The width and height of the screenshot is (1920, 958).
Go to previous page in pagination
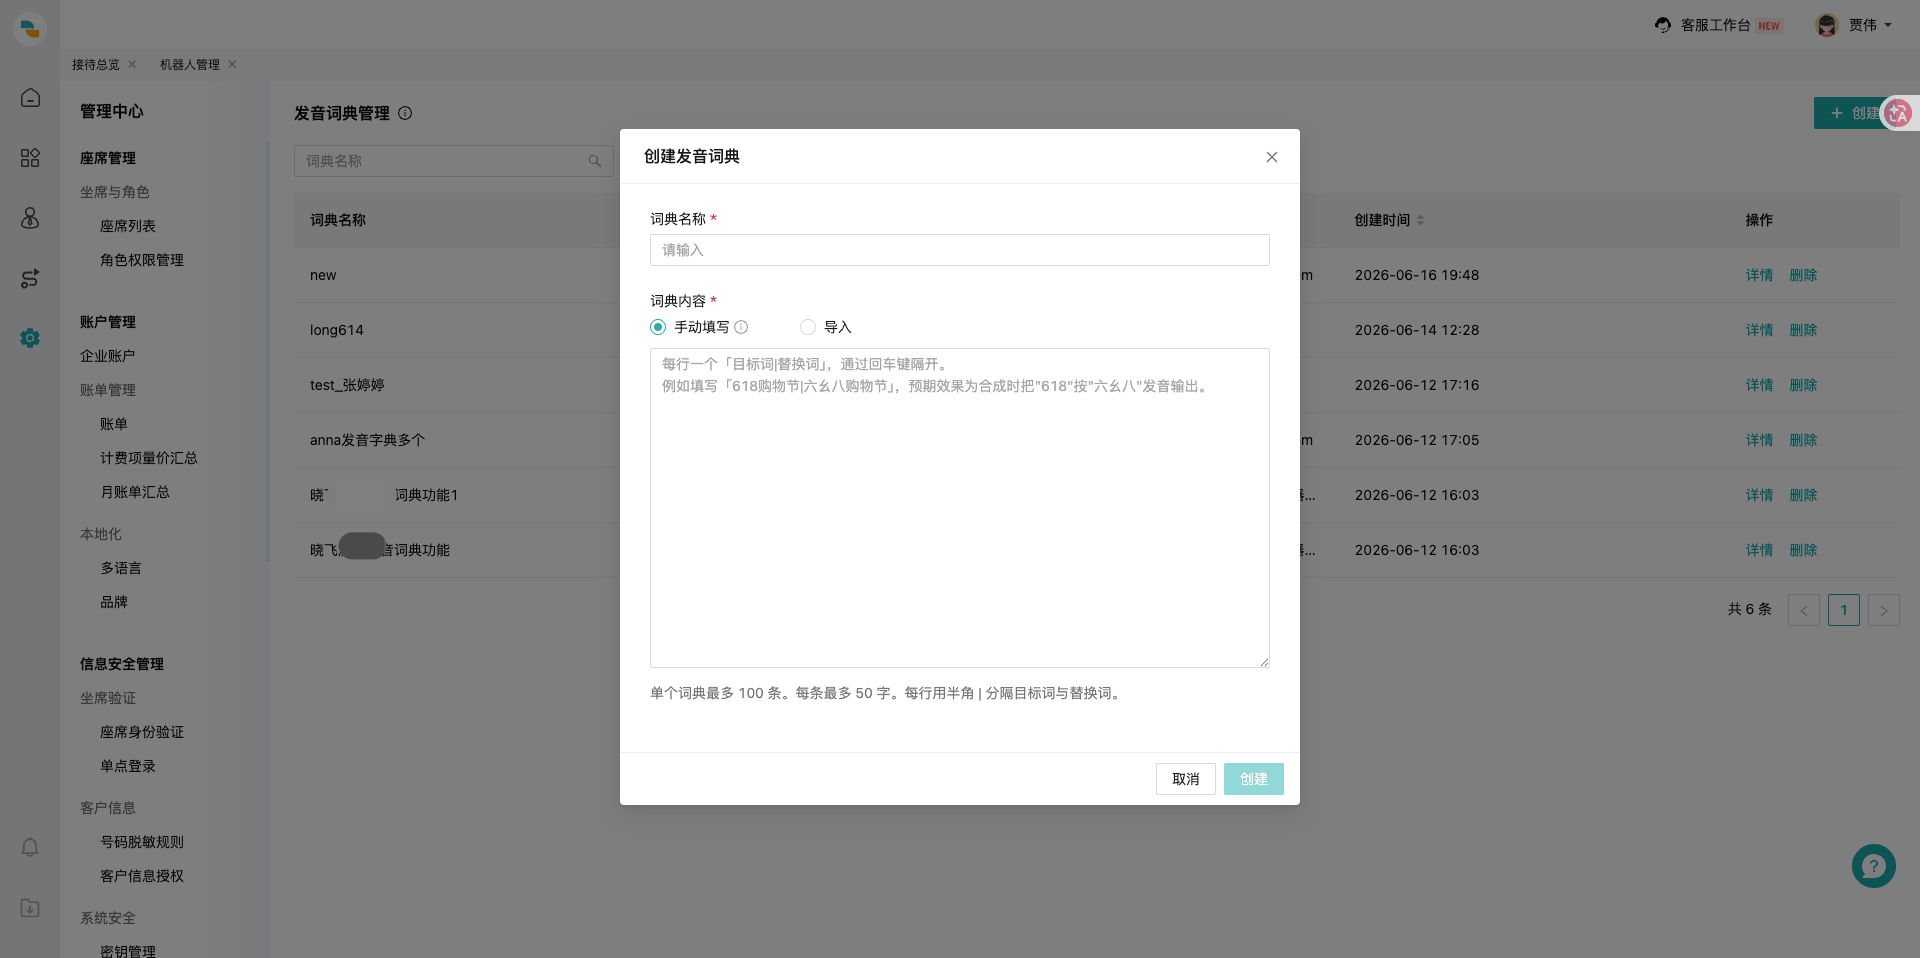tap(1804, 610)
